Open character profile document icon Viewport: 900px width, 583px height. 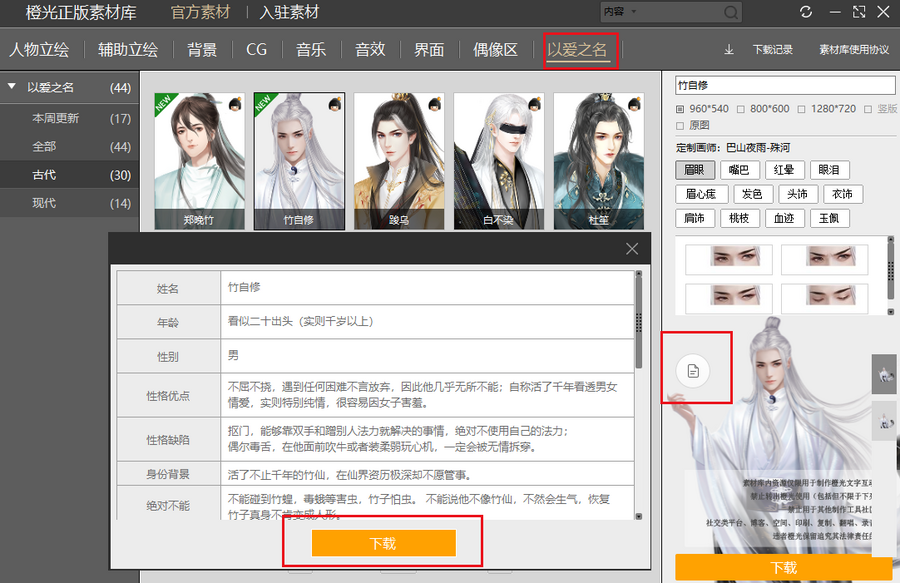coord(694,371)
